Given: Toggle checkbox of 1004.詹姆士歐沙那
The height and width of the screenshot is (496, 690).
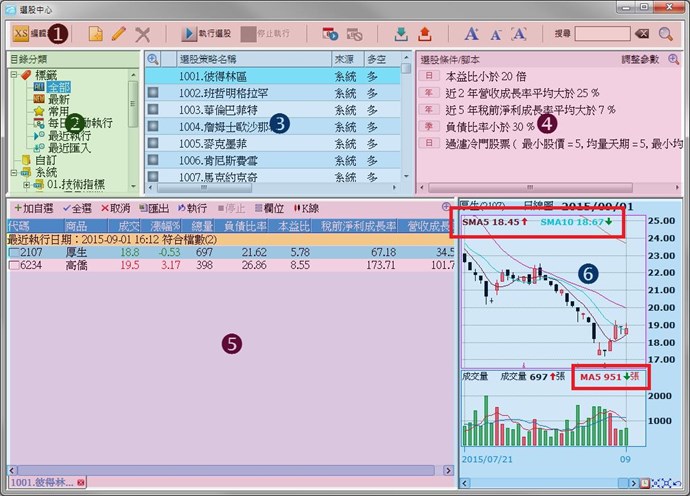Looking at the screenshot, I should click(153, 126).
